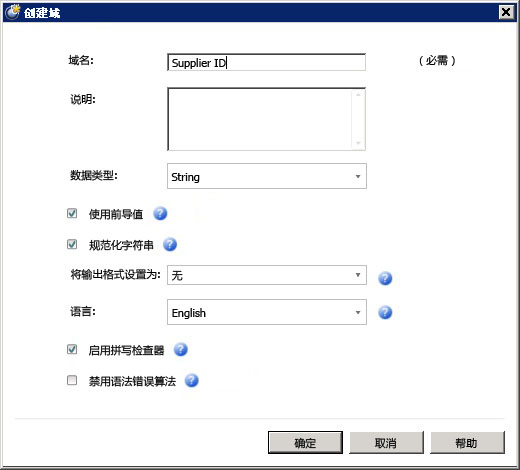Click help icon next to 启用拼写检查器
This screenshot has width=520, height=470.
click(181, 349)
